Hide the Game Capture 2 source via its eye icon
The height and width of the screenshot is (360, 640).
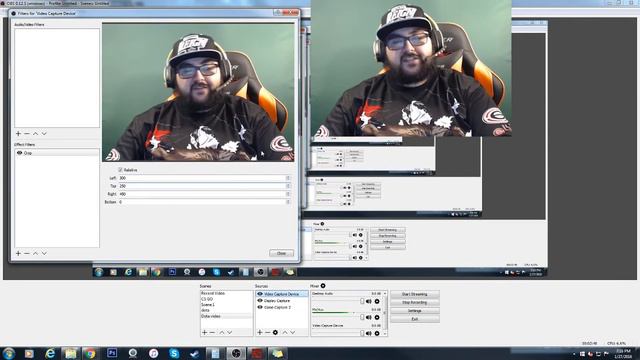pos(260,307)
